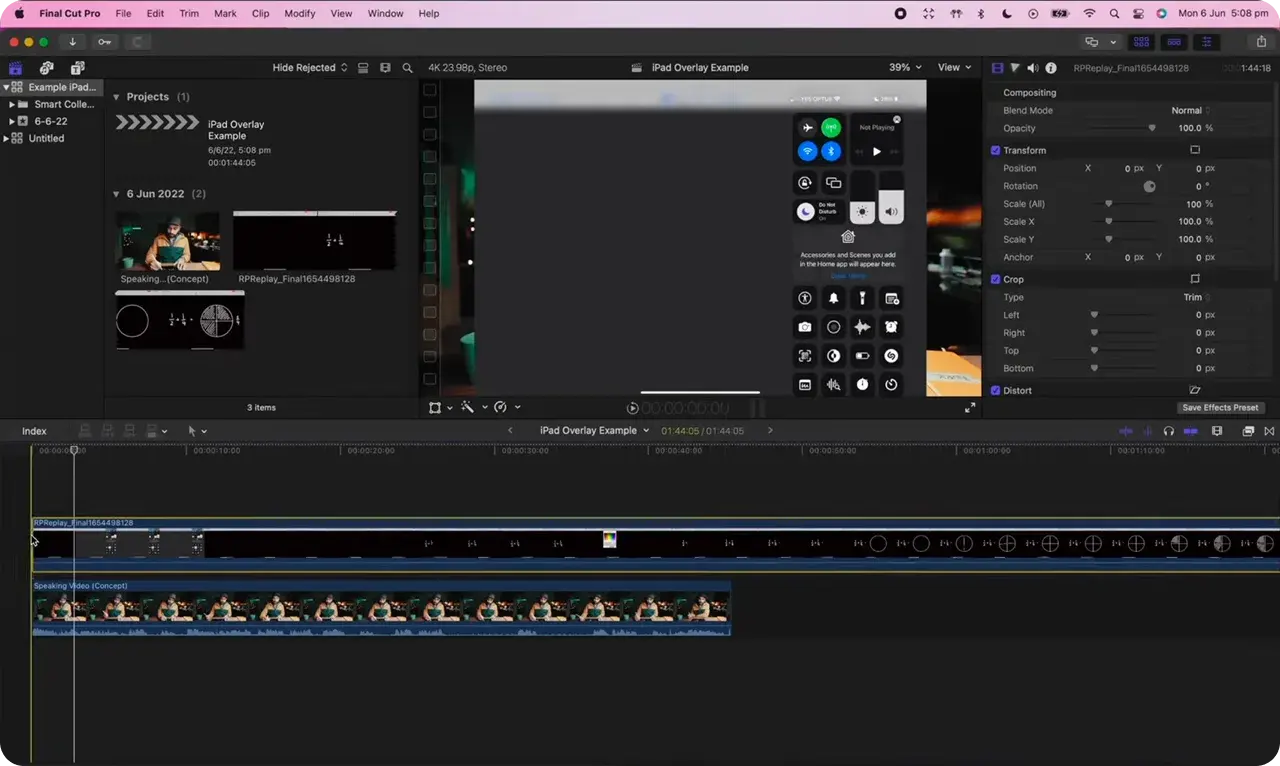Open the Color Inspector triangle icon
This screenshot has width=1280, height=766.
point(1015,68)
